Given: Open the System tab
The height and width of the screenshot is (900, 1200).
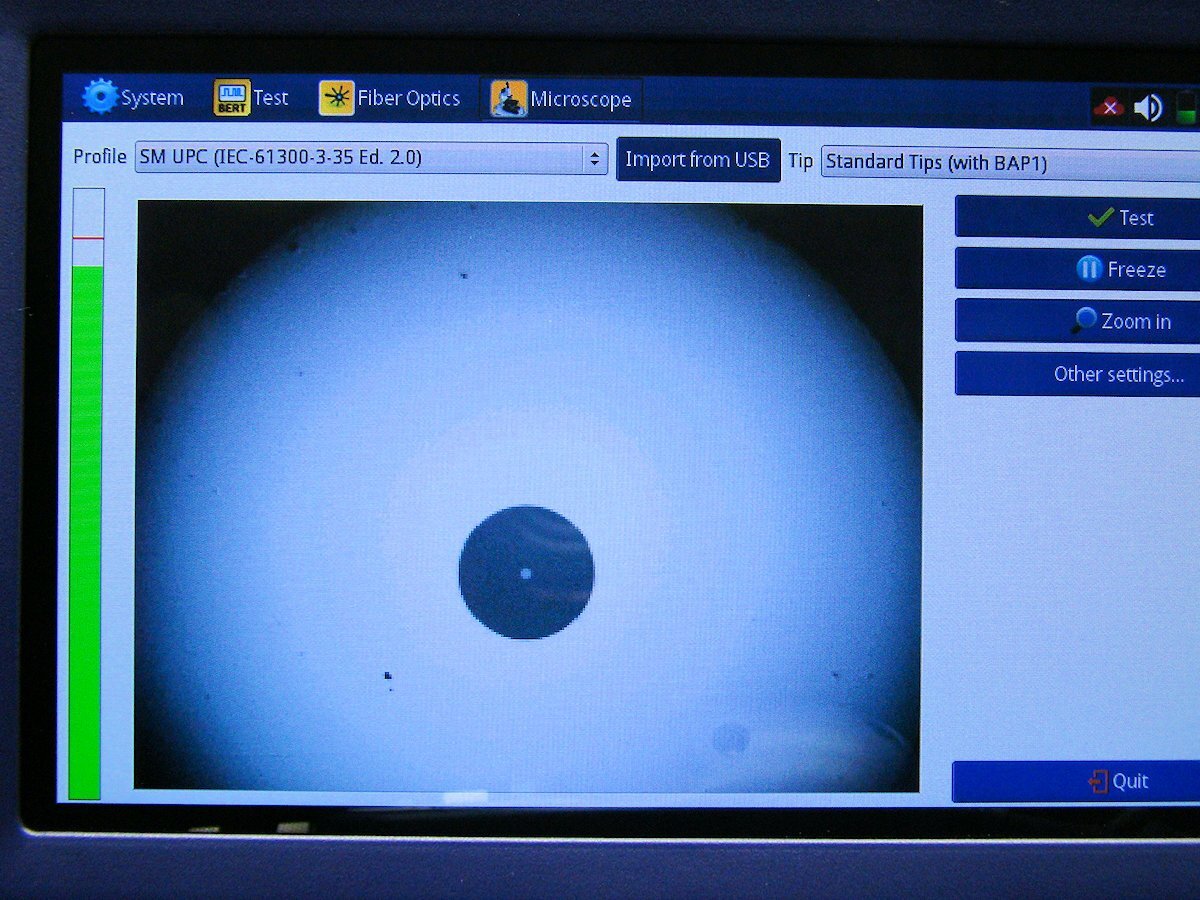Looking at the screenshot, I should click(133, 98).
